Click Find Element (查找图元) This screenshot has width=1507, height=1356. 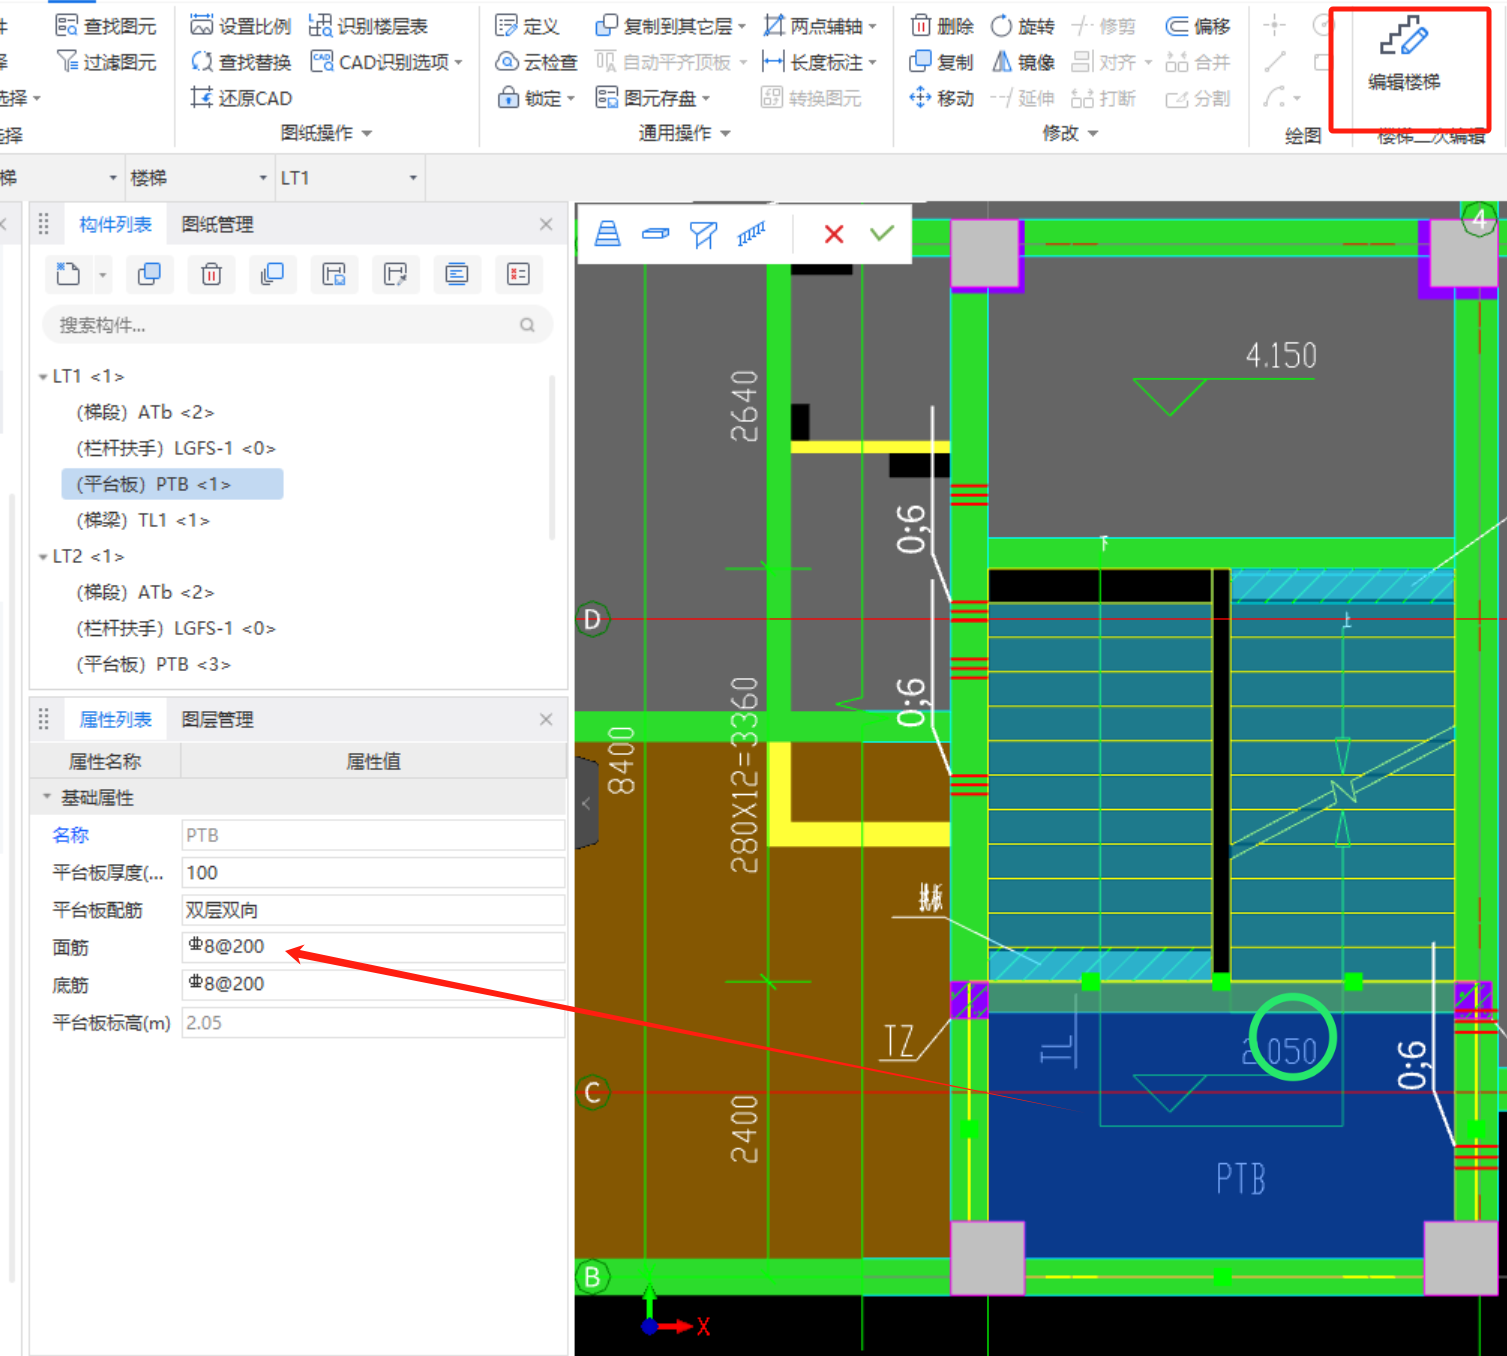point(107,26)
